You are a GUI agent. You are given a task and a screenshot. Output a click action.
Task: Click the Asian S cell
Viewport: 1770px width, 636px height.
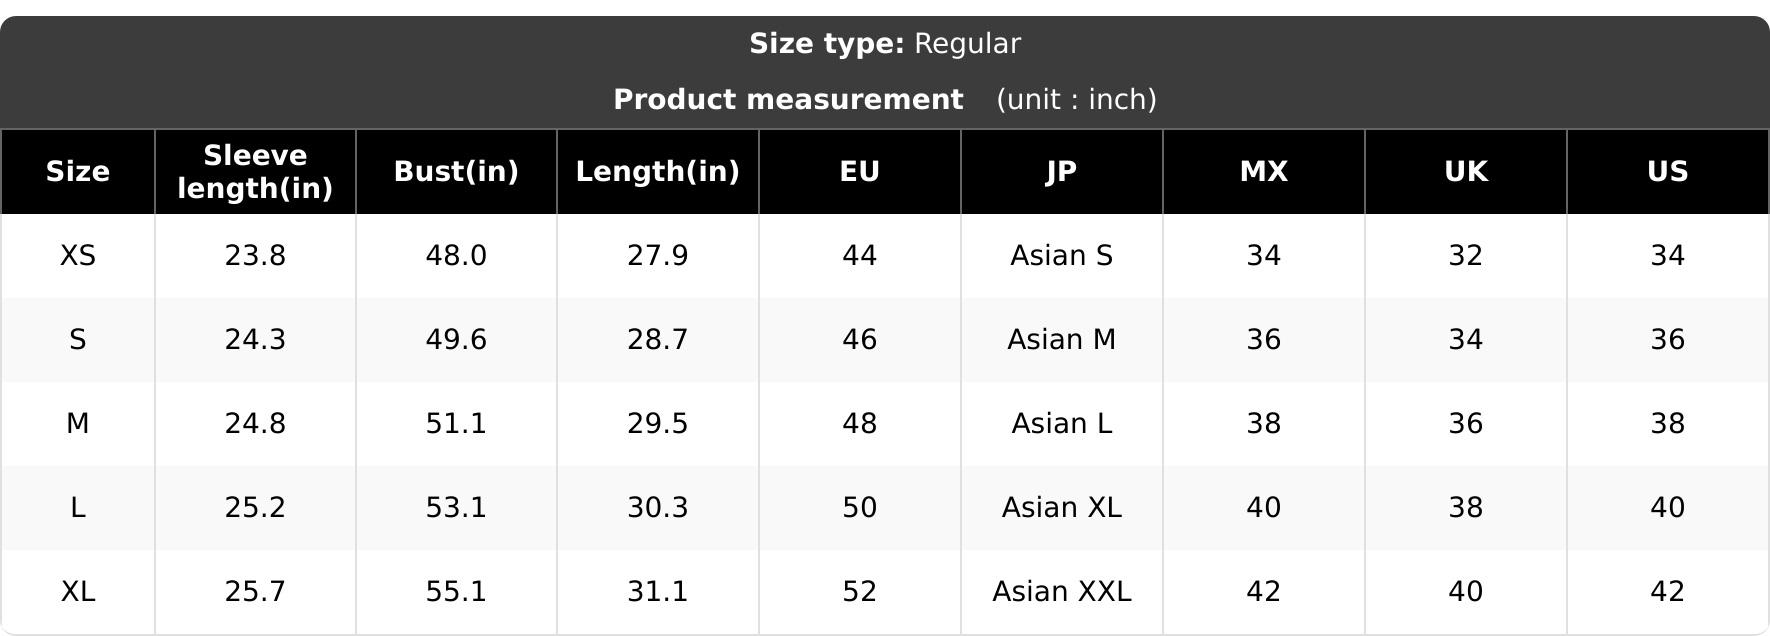click(x=1062, y=256)
